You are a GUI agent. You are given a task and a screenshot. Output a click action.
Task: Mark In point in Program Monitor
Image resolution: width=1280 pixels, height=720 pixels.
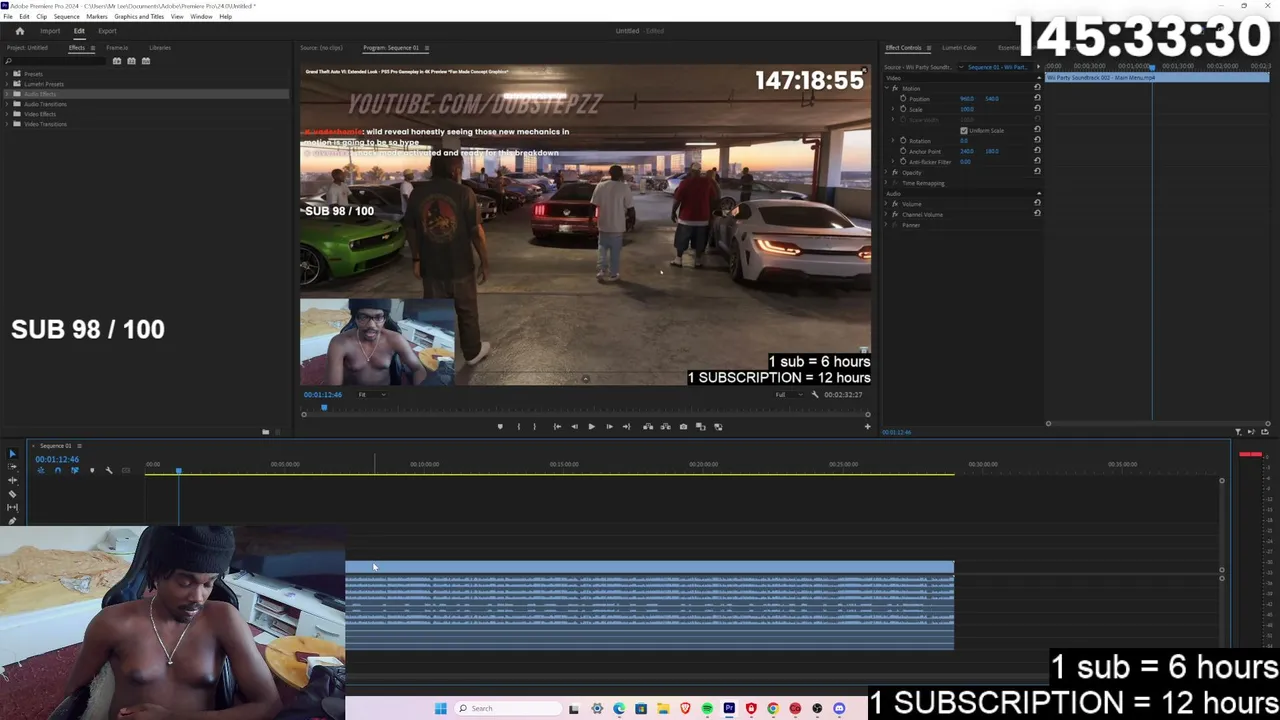[518, 427]
